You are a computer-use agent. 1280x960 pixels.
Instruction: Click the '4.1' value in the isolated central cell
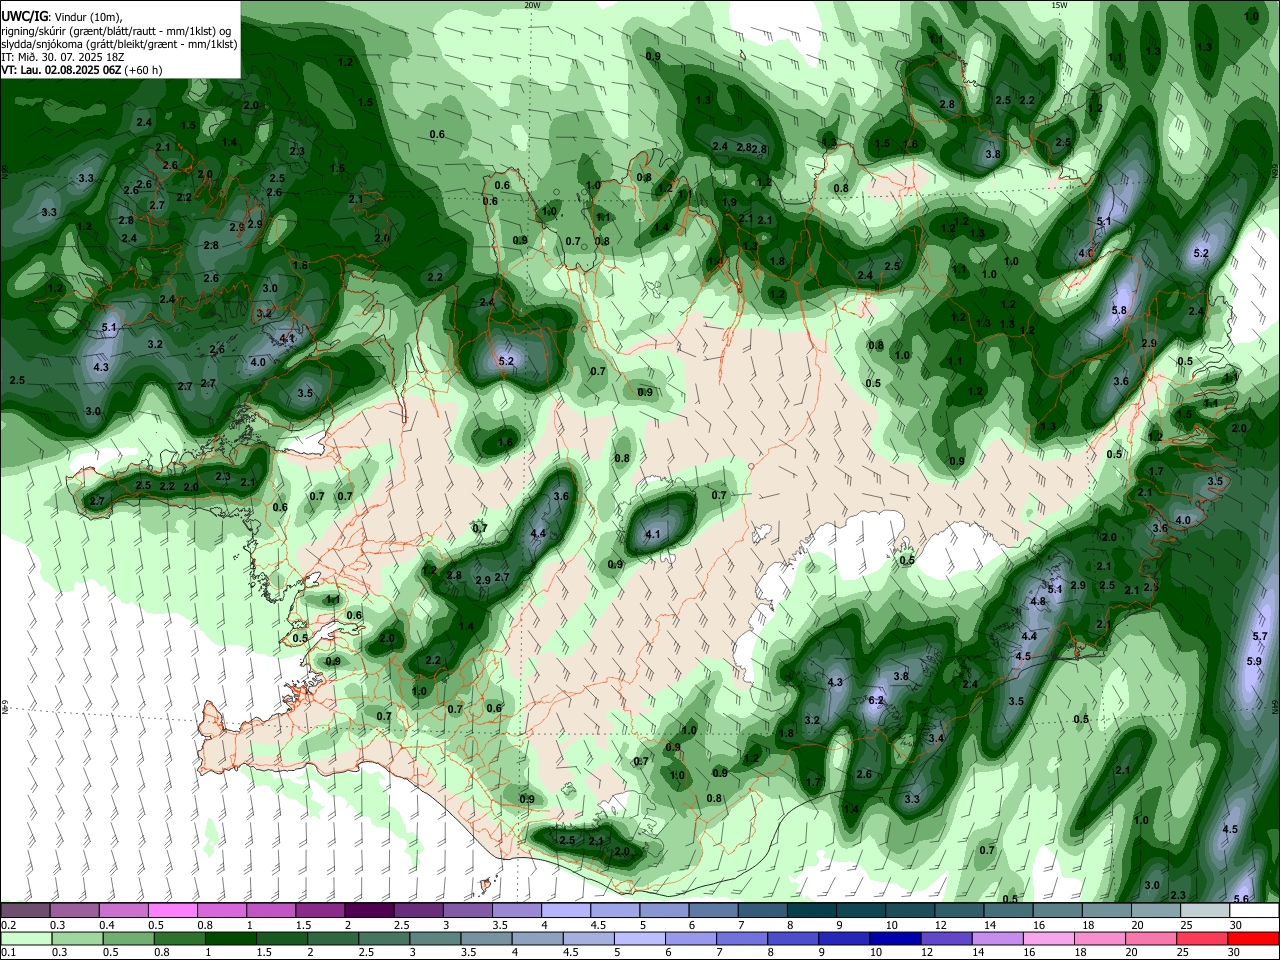pyautogui.click(x=653, y=535)
